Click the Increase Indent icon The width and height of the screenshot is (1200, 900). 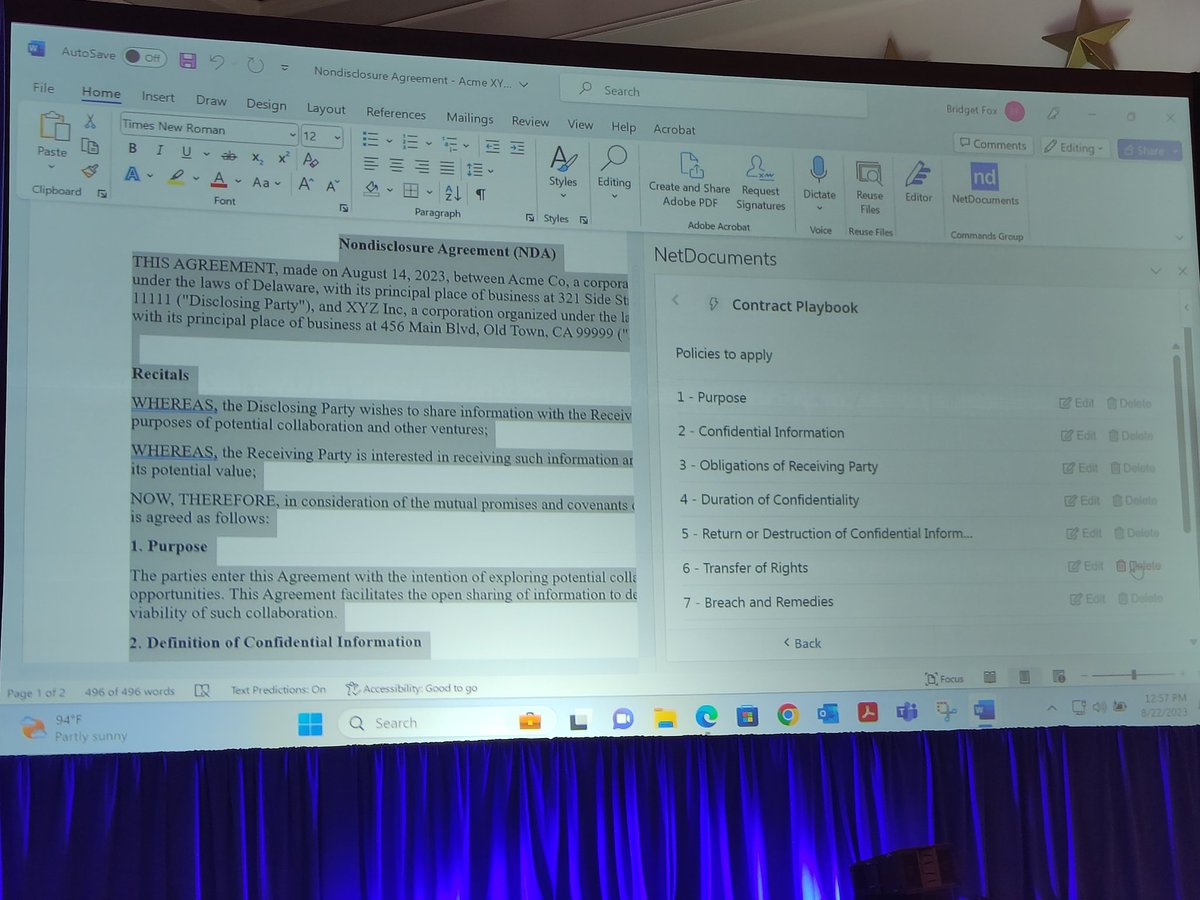tap(516, 148)
